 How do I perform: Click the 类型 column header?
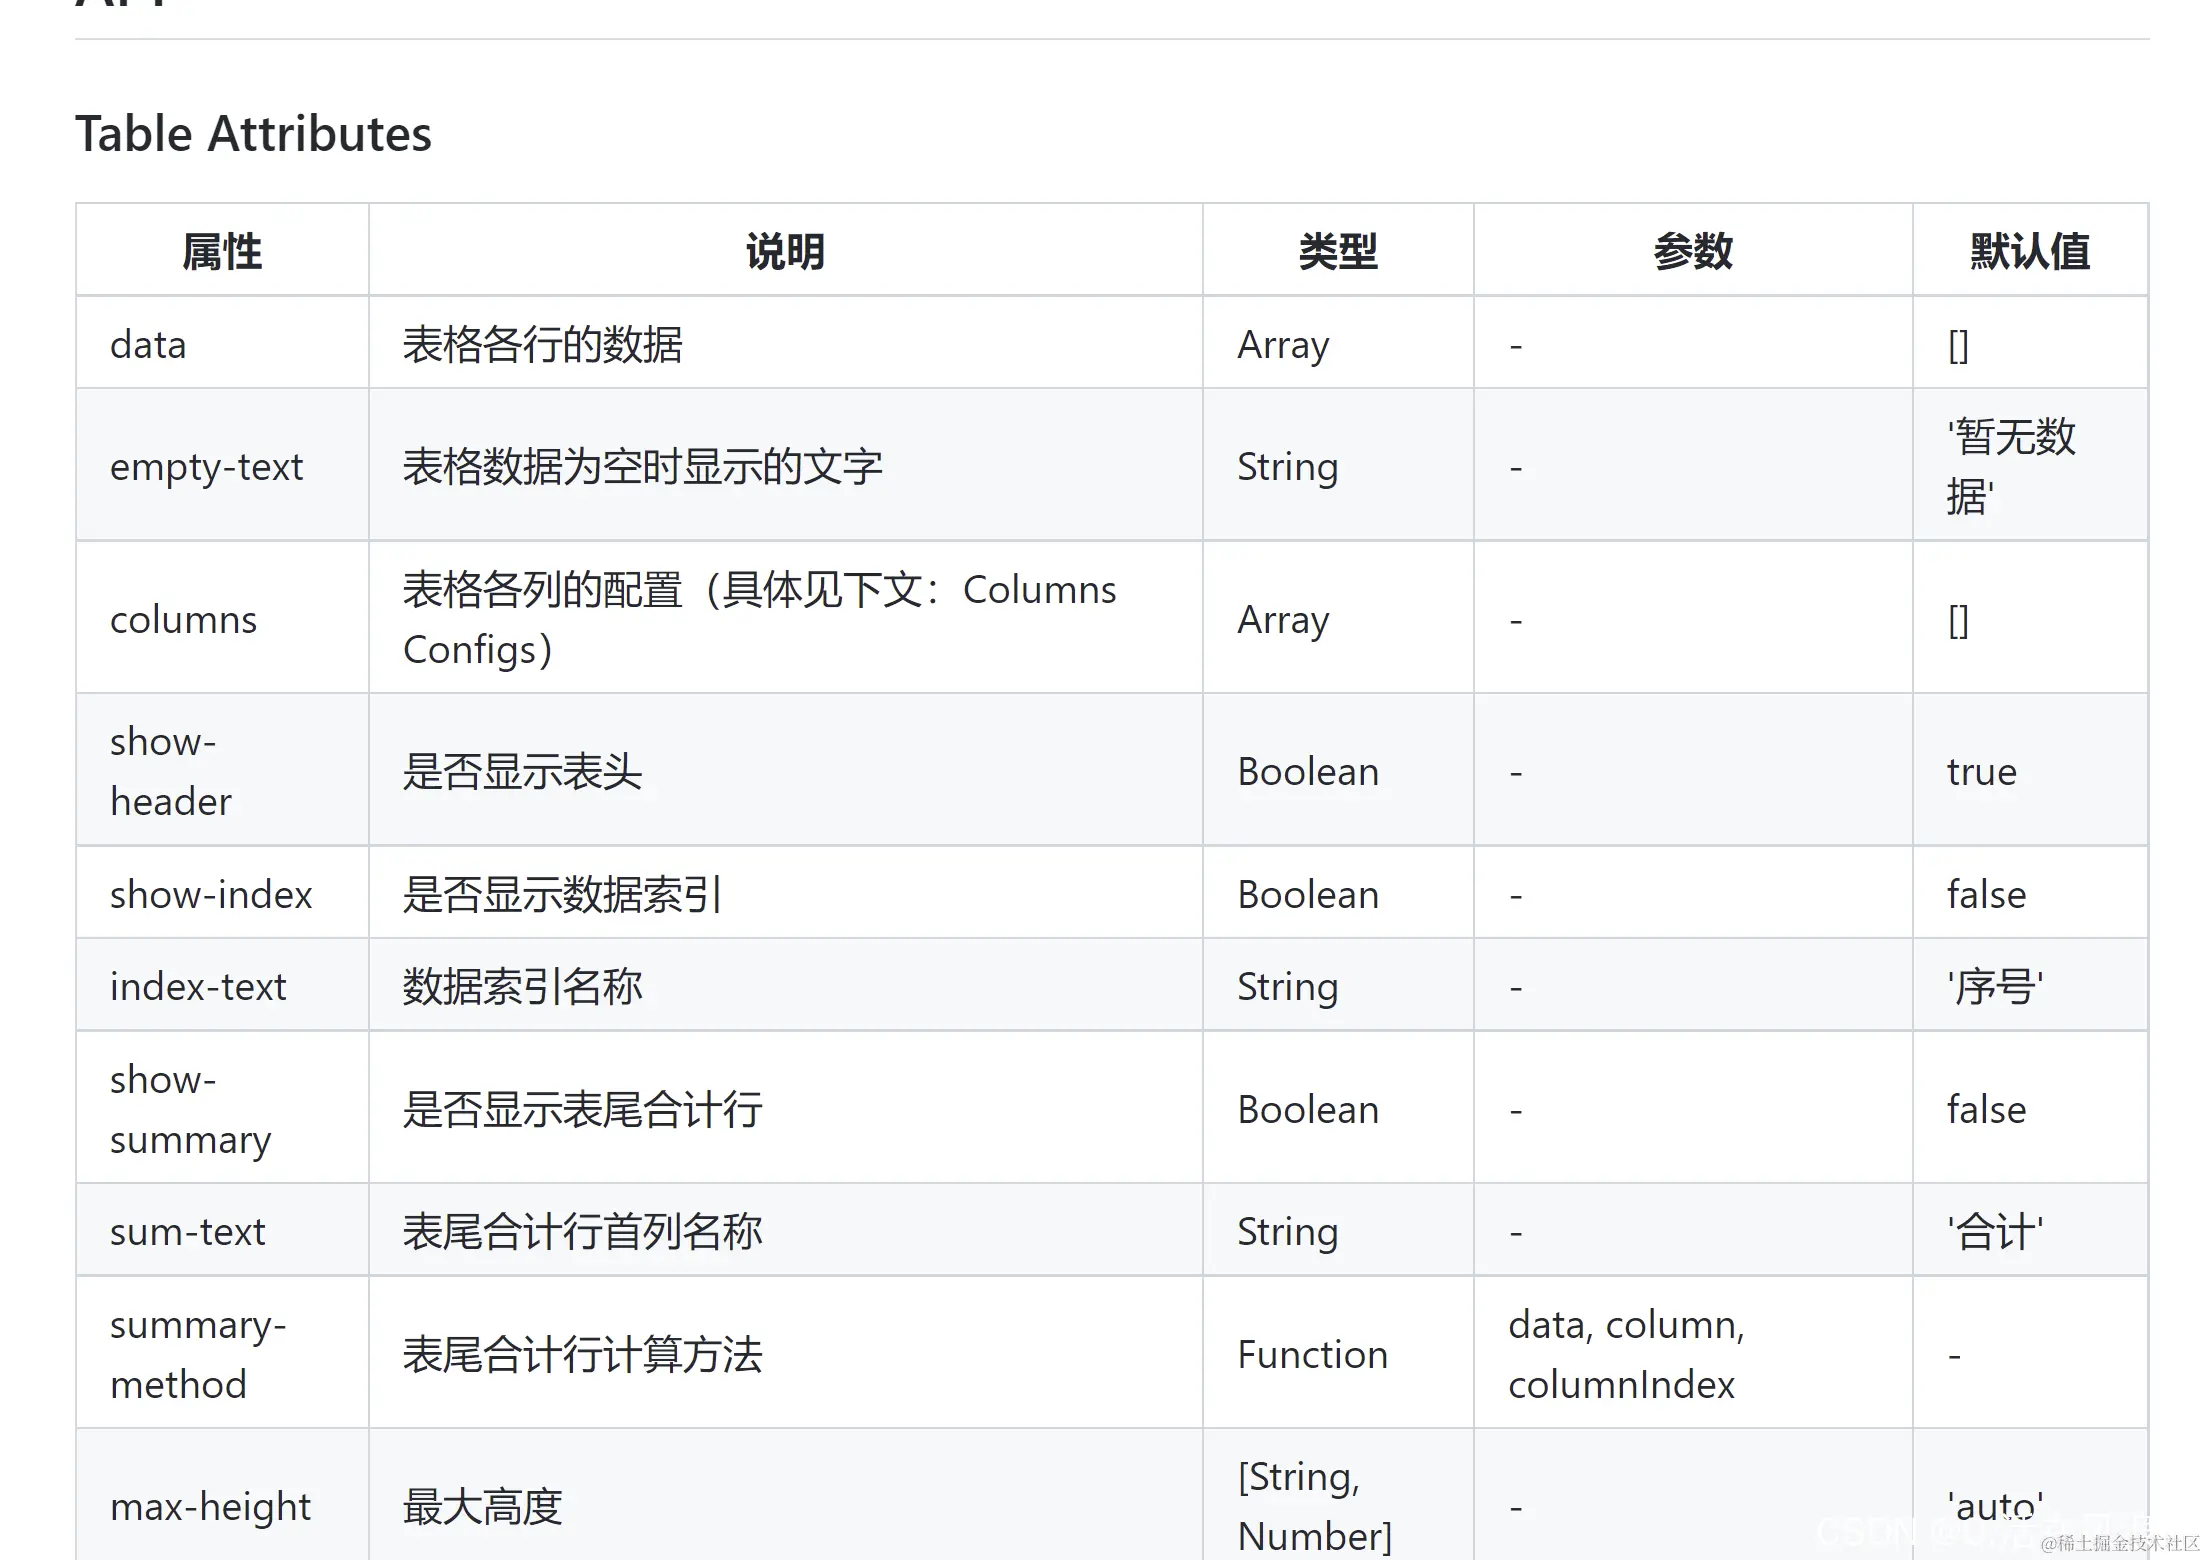pos(1338,251)
